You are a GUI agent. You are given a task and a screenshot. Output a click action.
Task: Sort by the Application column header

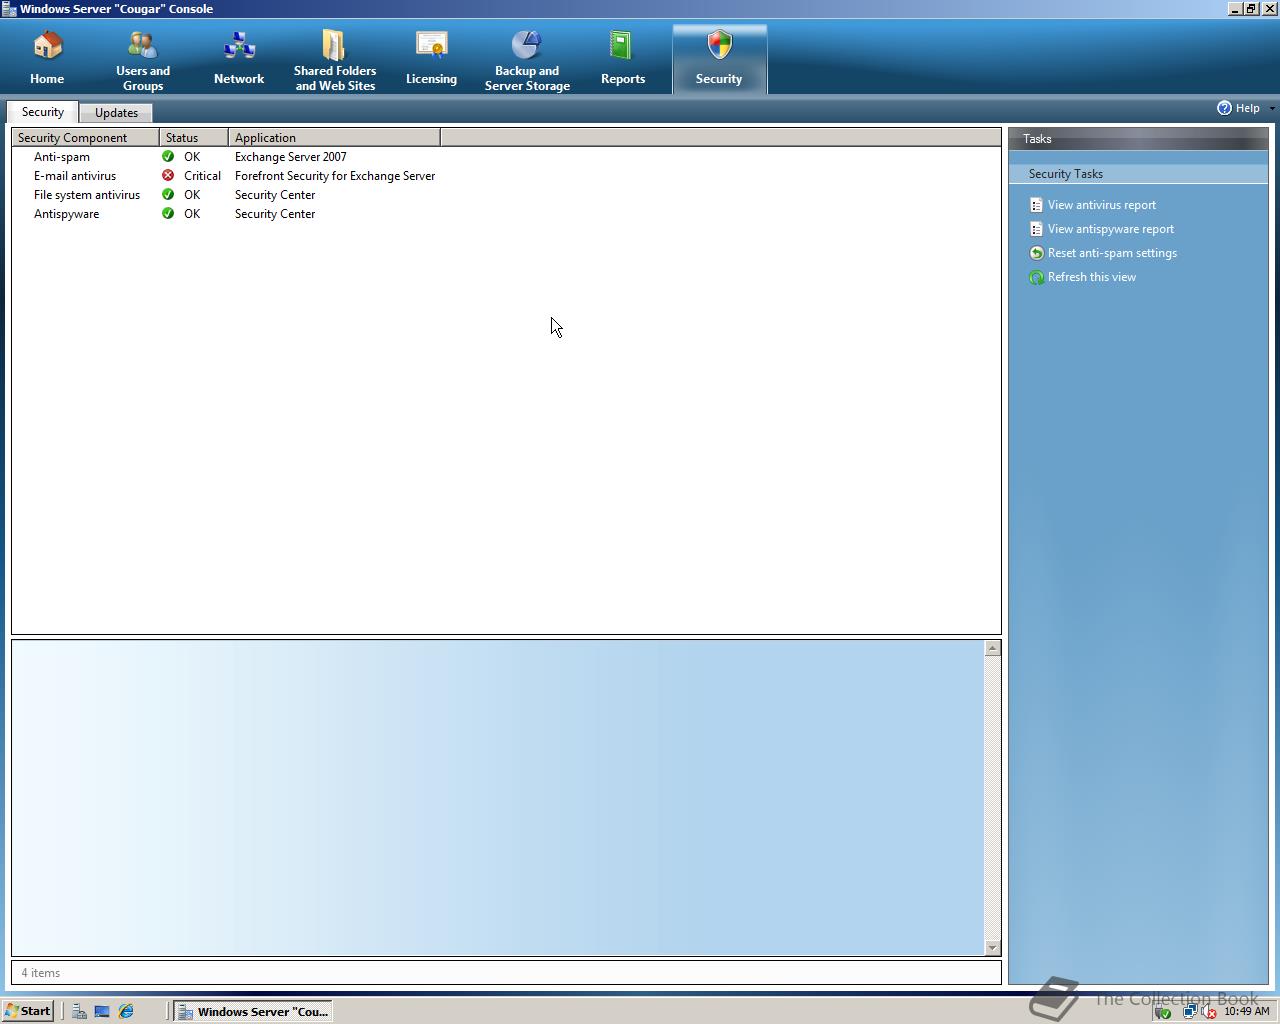pyautogui.click(x=334, y=138)
